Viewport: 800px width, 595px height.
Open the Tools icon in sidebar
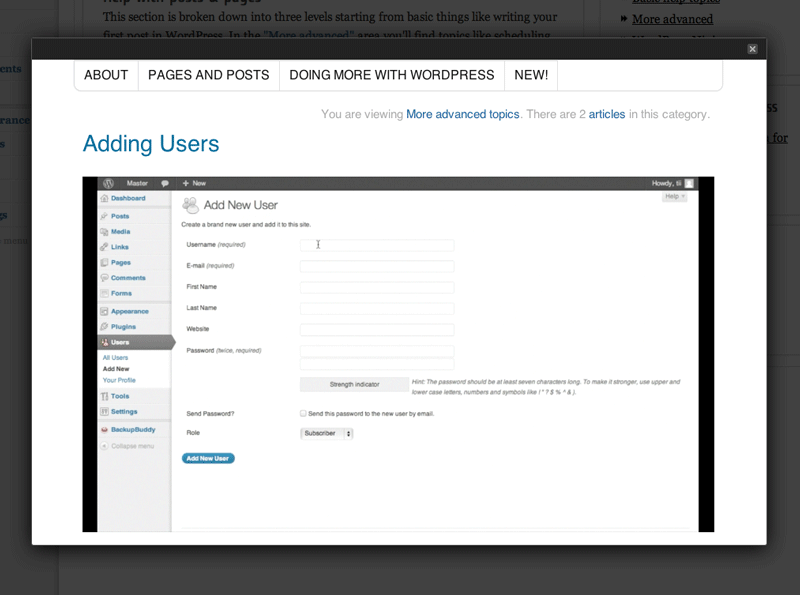click(105, 396)
